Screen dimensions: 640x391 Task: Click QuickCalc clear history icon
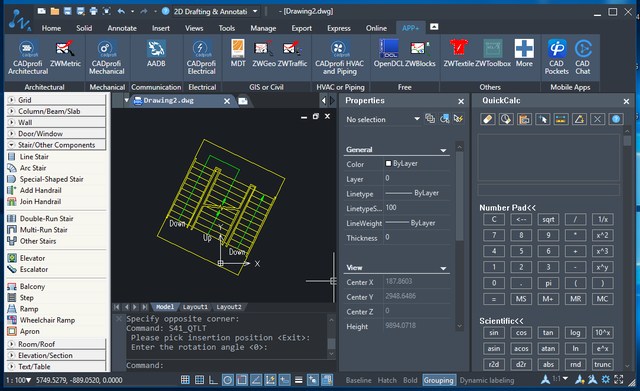coord(506,119)
